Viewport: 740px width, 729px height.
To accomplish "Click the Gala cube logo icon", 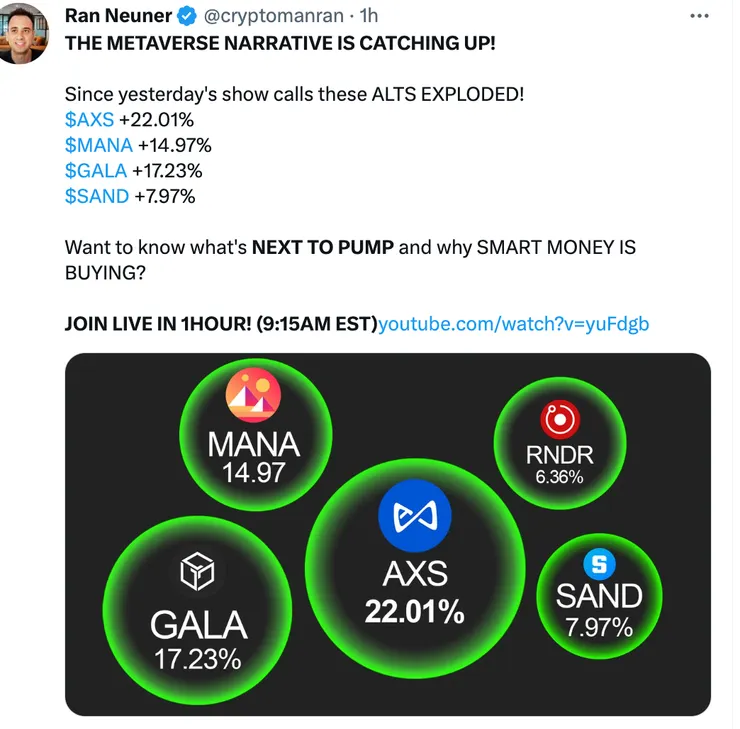I will click(198, 572).
